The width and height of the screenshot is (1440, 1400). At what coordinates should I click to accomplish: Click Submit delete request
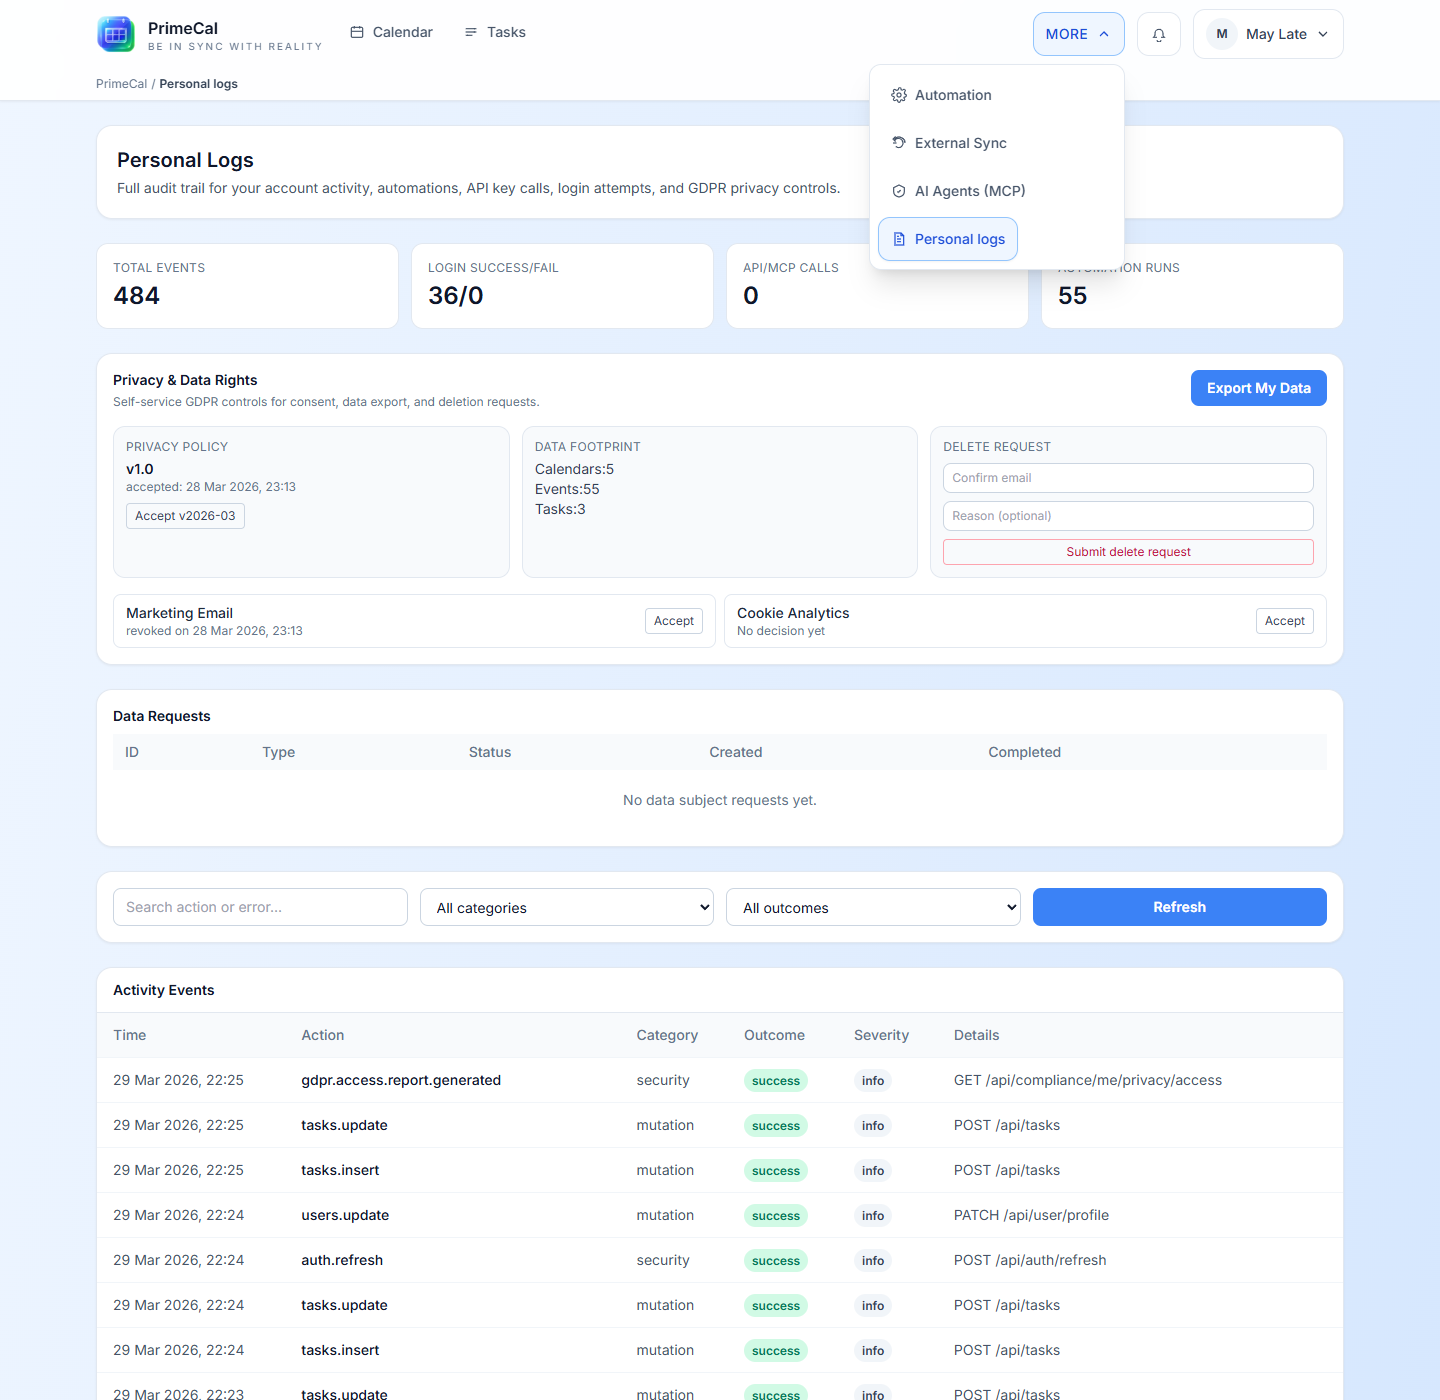click(1128, 551)
